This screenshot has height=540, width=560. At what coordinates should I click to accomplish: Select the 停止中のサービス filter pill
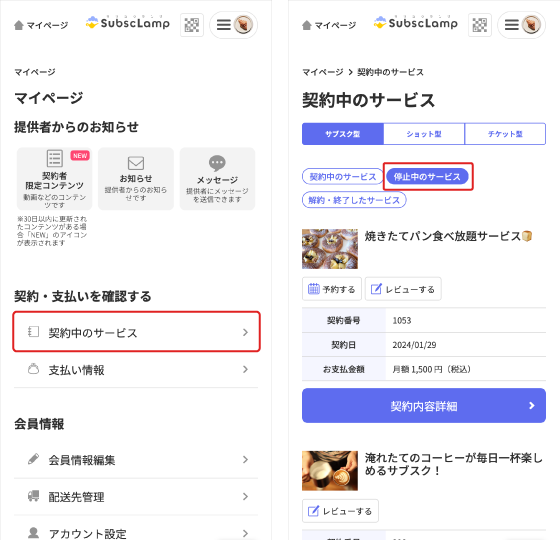tap(427, 176)
